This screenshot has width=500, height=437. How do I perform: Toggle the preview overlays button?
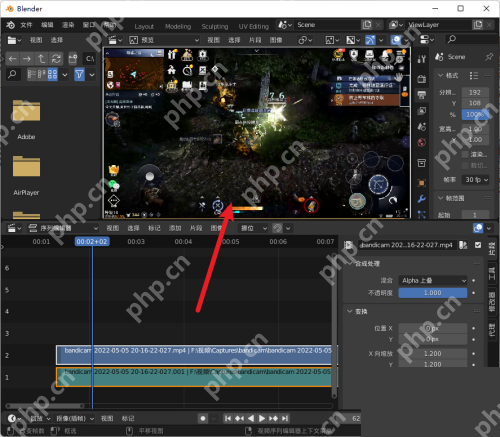pos(395,40)
